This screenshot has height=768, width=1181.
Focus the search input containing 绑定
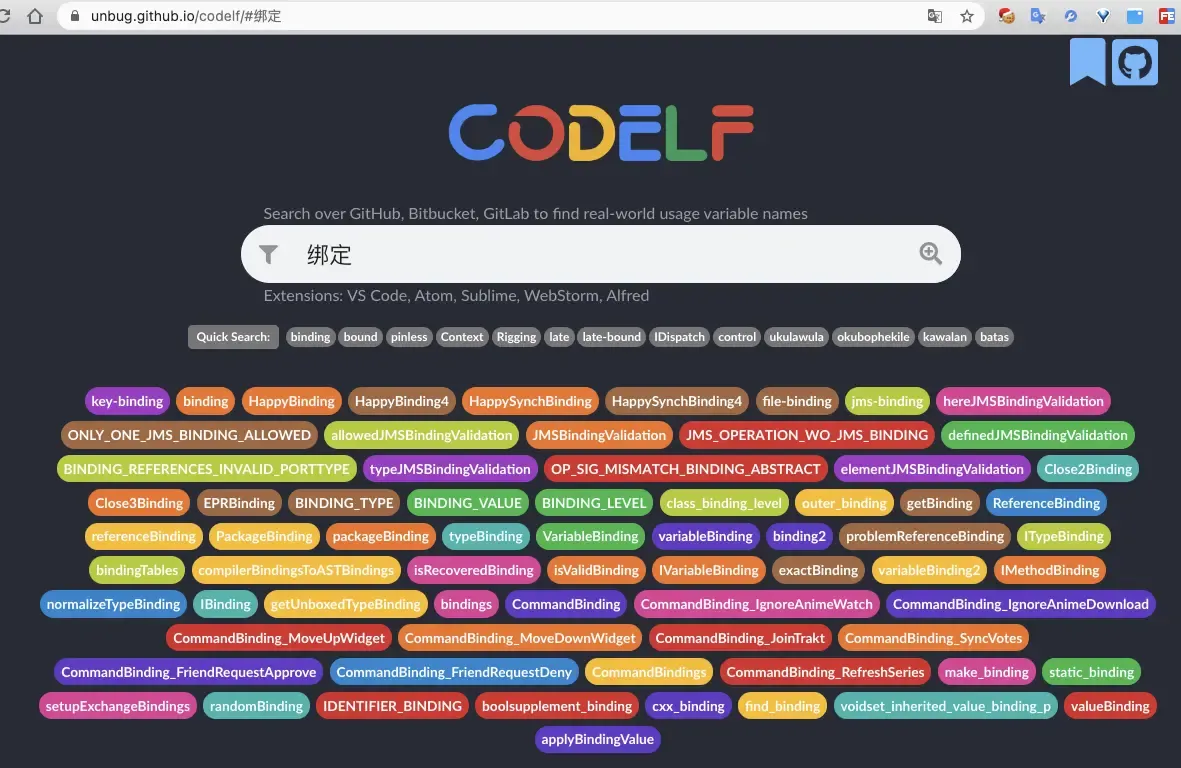[x=600, y=254]
